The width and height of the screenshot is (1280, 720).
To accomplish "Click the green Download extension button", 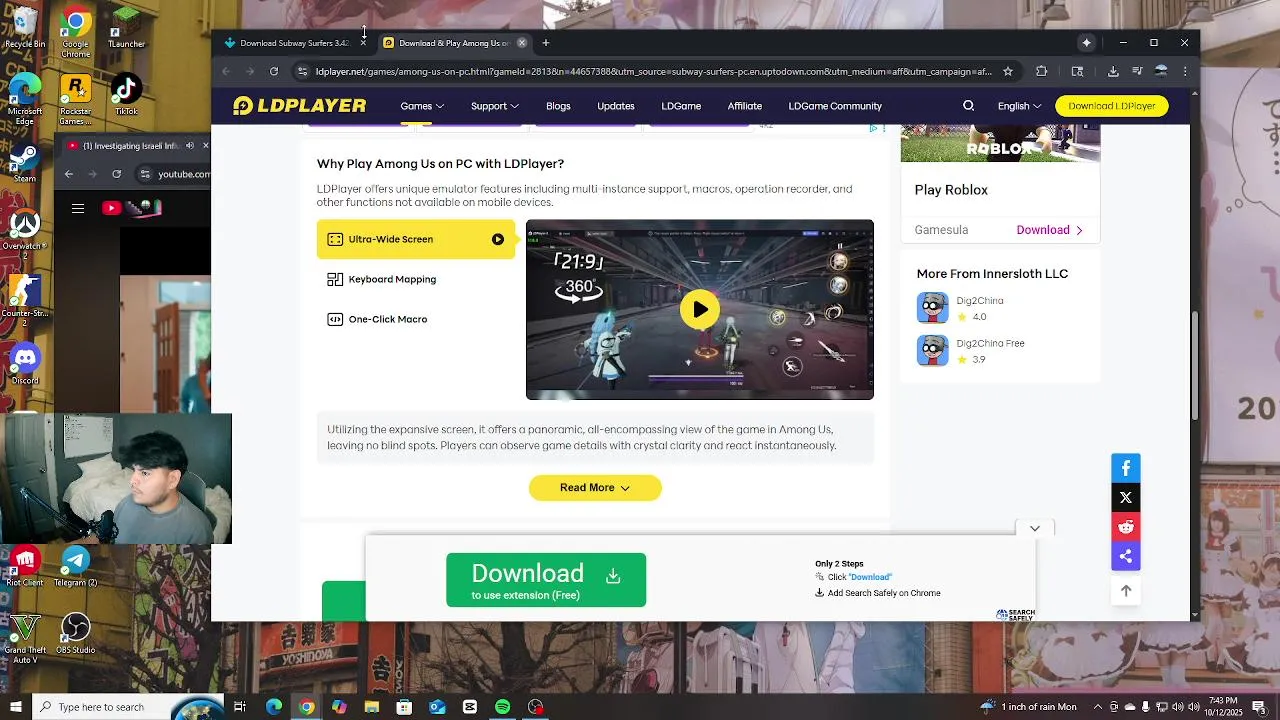I will tap(546, 580).
